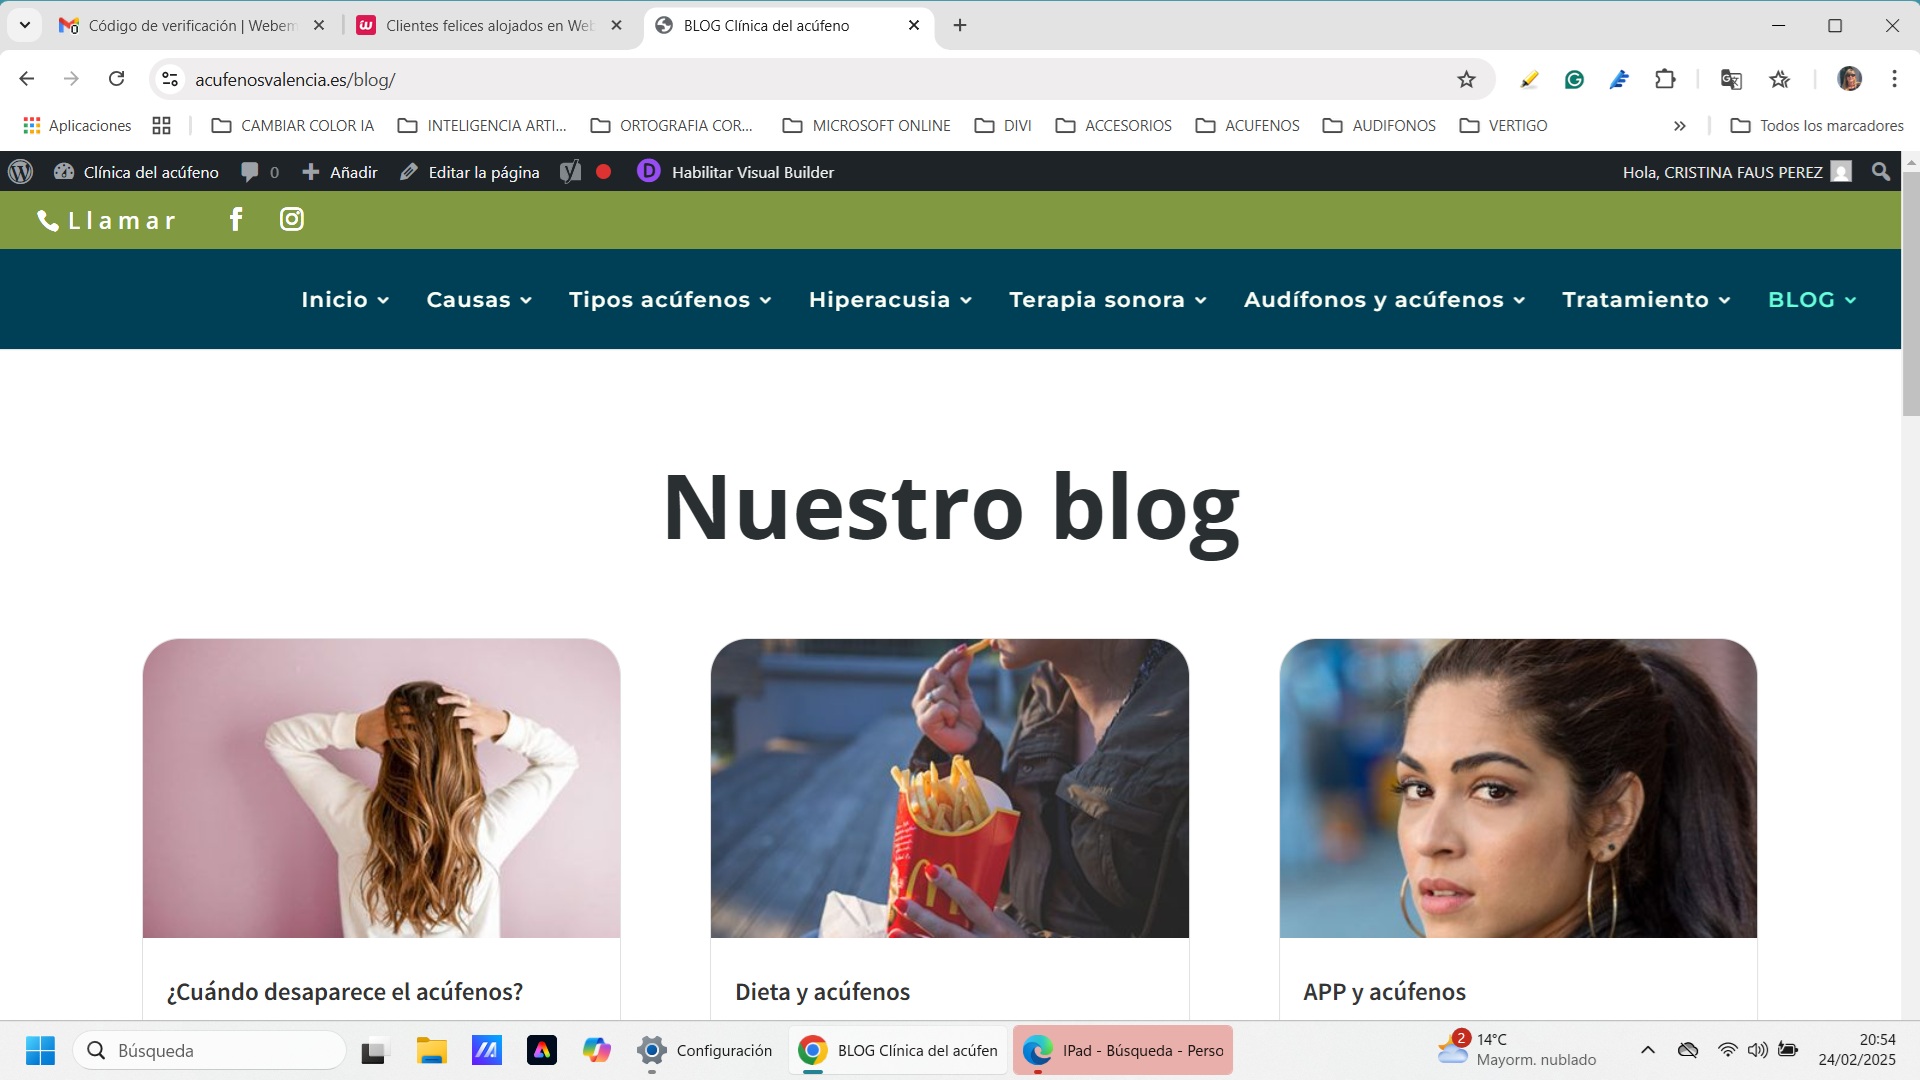
Task: Click the Windows Búsqueda search box
Action: (209, 1050)
